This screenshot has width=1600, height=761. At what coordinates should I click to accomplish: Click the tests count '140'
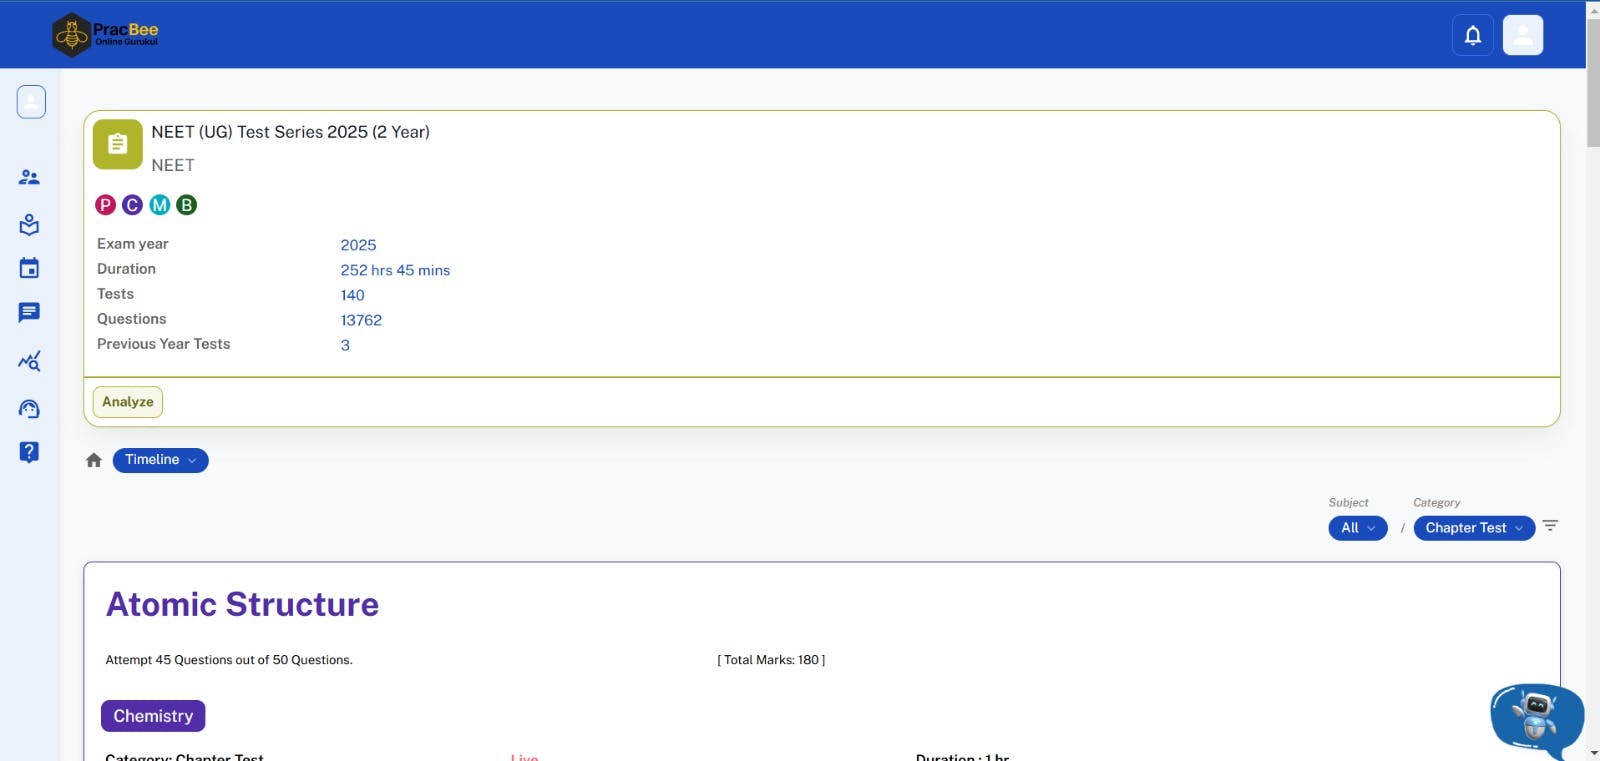click(352, 295)
